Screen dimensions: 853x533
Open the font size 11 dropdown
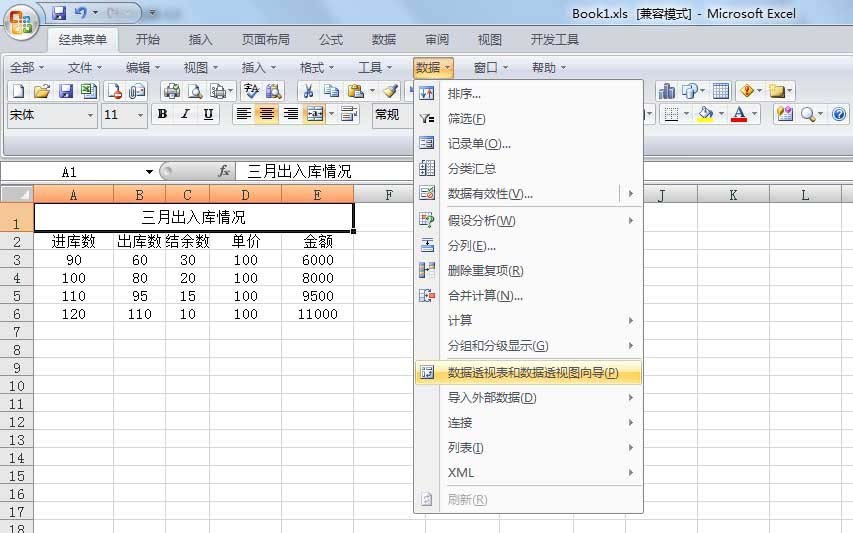tap(140, 115)
